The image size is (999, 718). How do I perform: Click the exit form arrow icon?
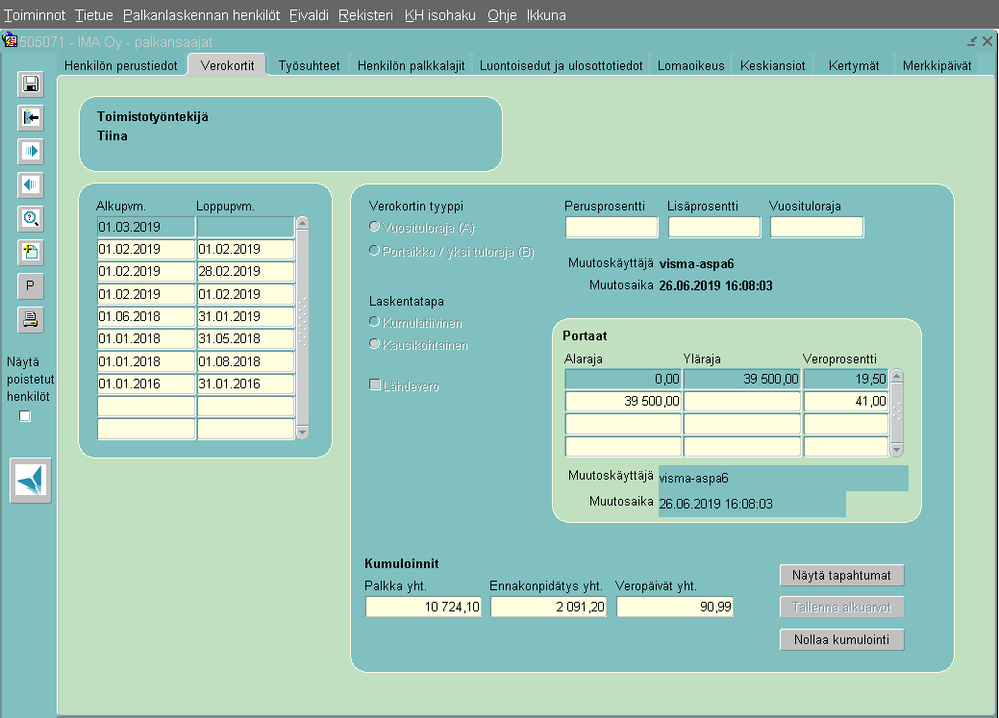pos(30,118)
